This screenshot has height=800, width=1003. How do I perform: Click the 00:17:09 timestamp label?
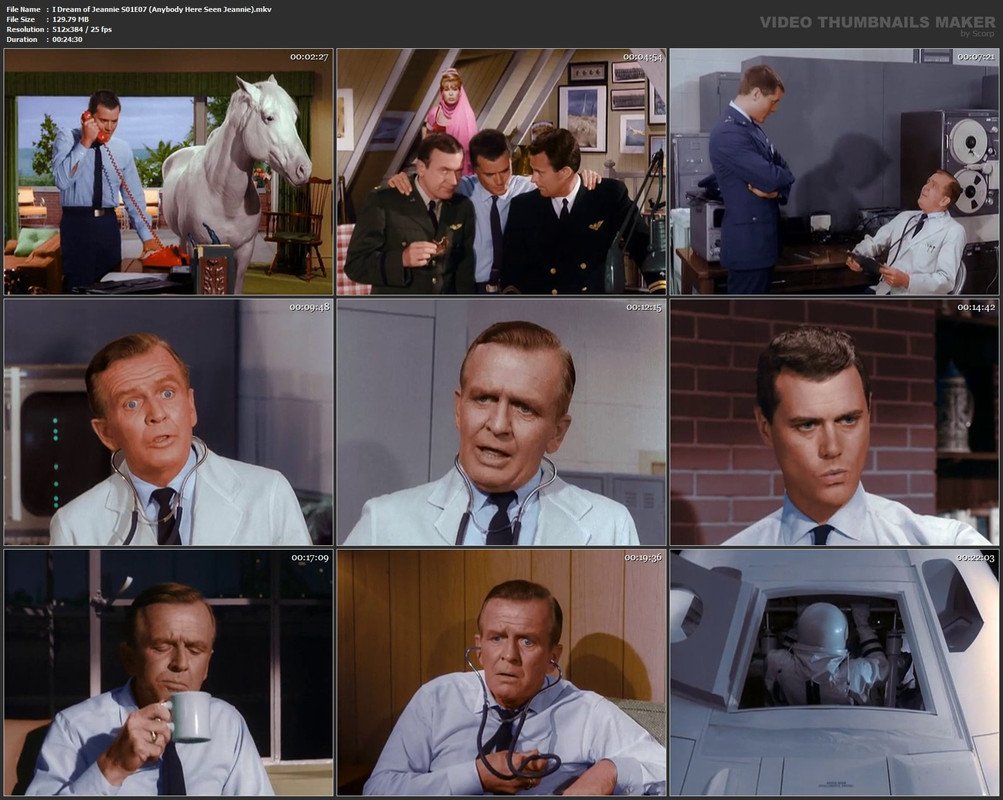pyautogui.click(x=310, y=558)
